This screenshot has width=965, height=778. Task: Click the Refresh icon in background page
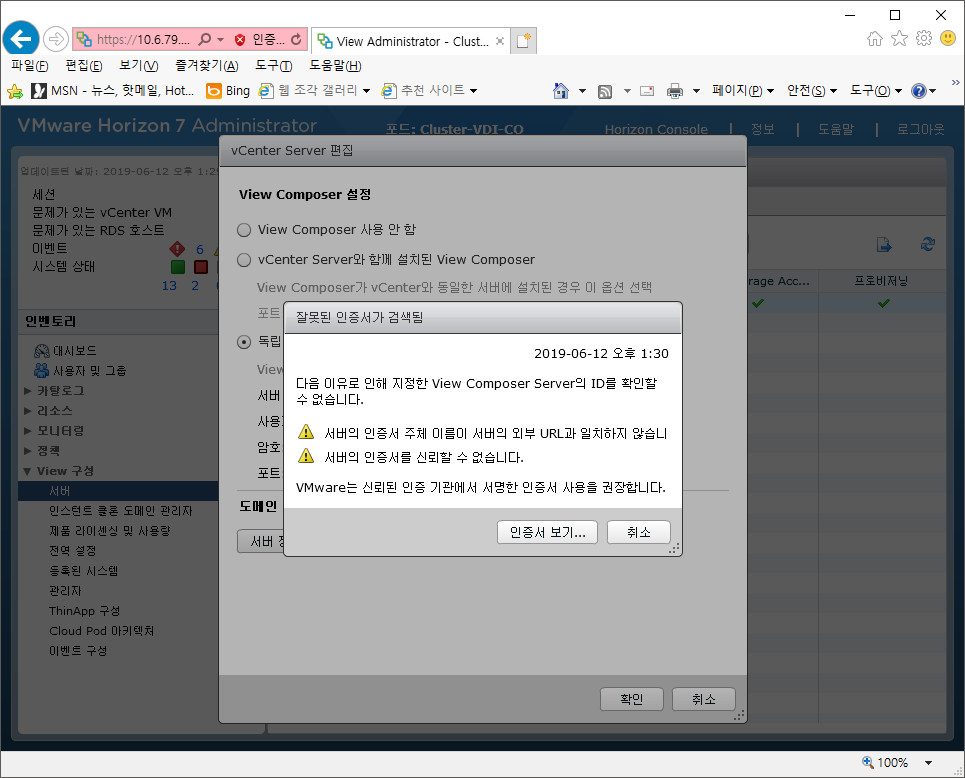[x=928, y=244]
